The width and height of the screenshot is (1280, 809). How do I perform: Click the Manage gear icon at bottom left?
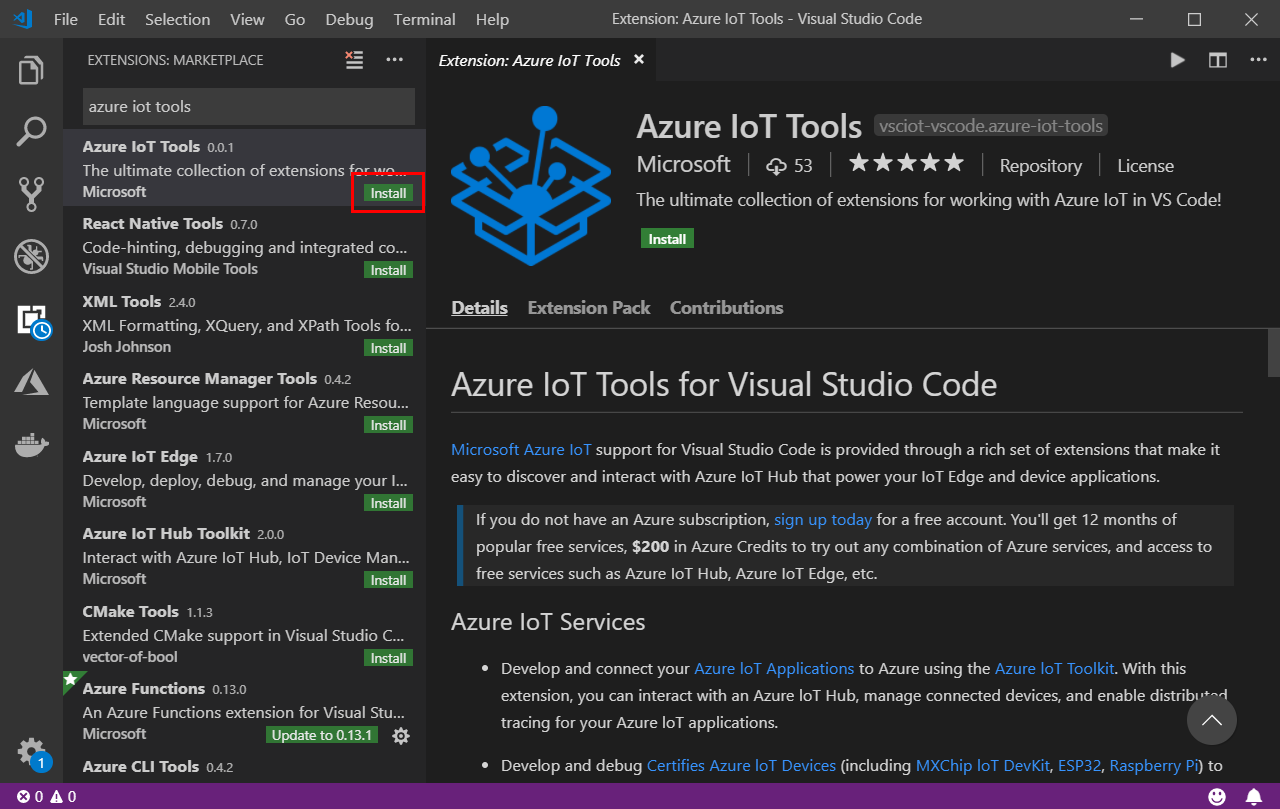(31, 751)
